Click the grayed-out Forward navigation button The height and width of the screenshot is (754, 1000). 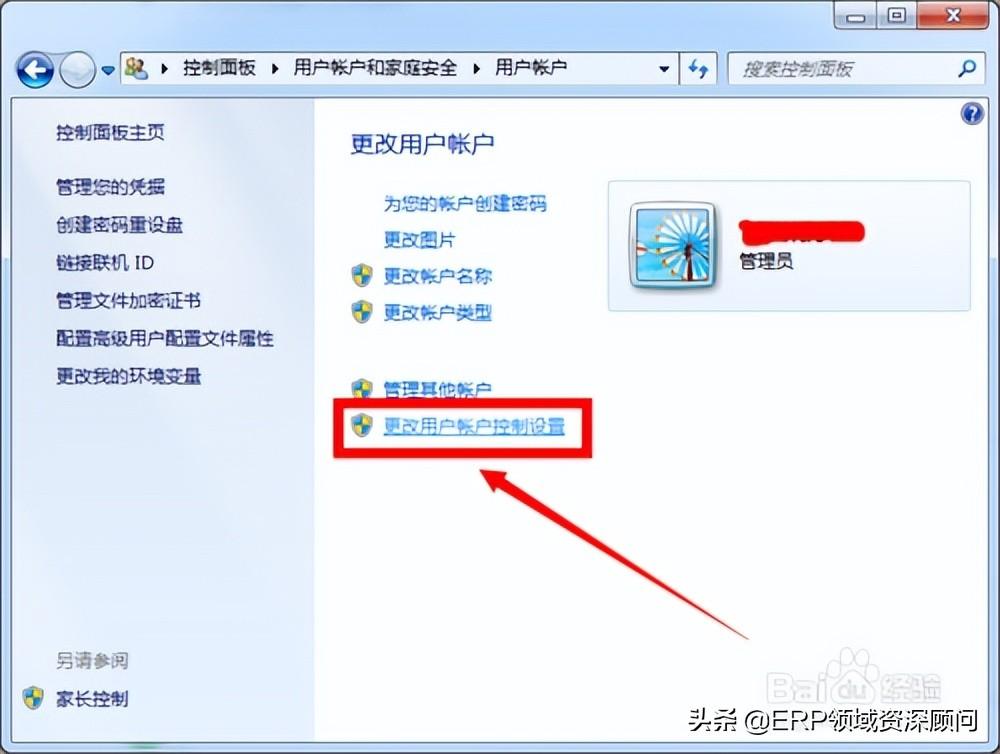77,69
